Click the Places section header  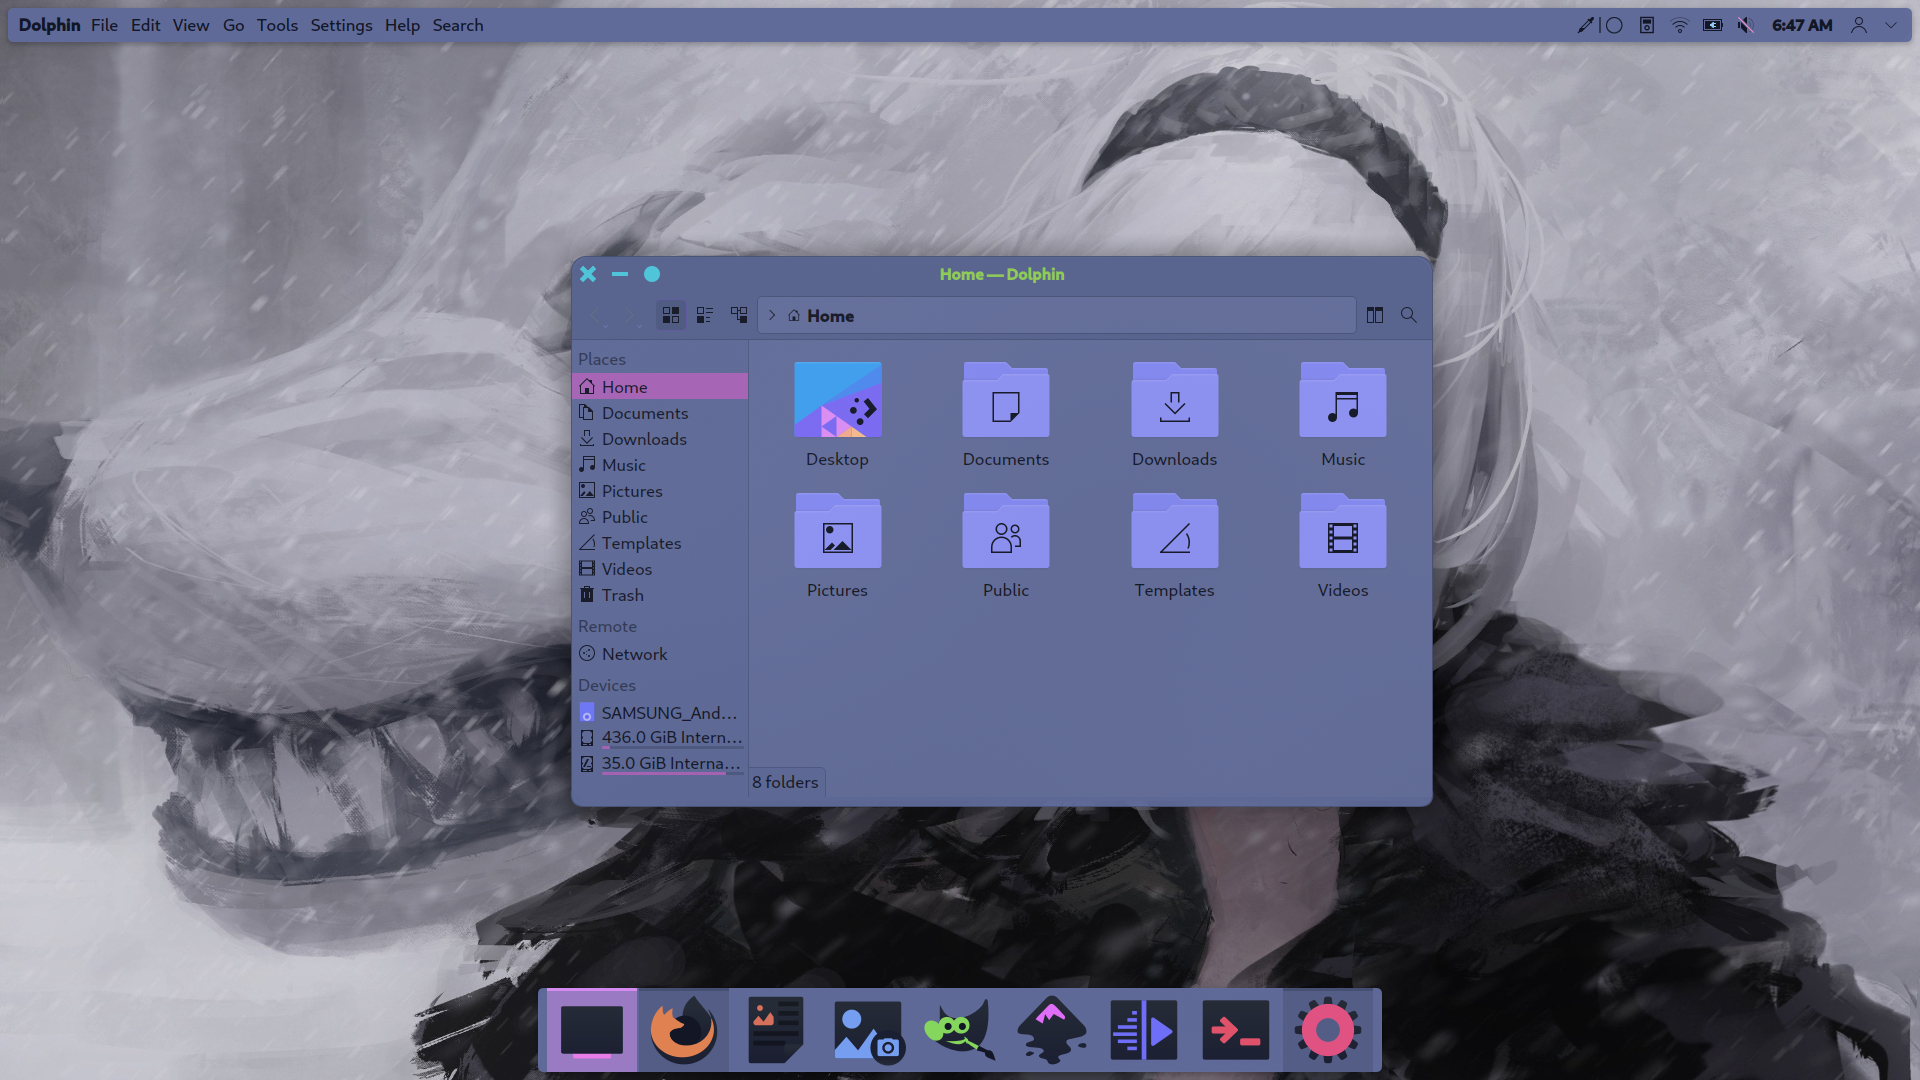tap(602, 359)
